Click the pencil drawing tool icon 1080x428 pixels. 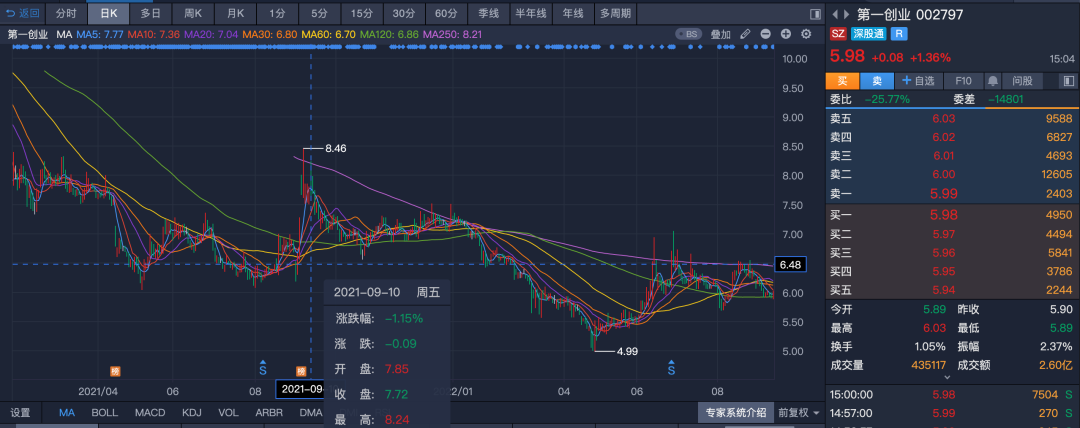pos(745,34)
